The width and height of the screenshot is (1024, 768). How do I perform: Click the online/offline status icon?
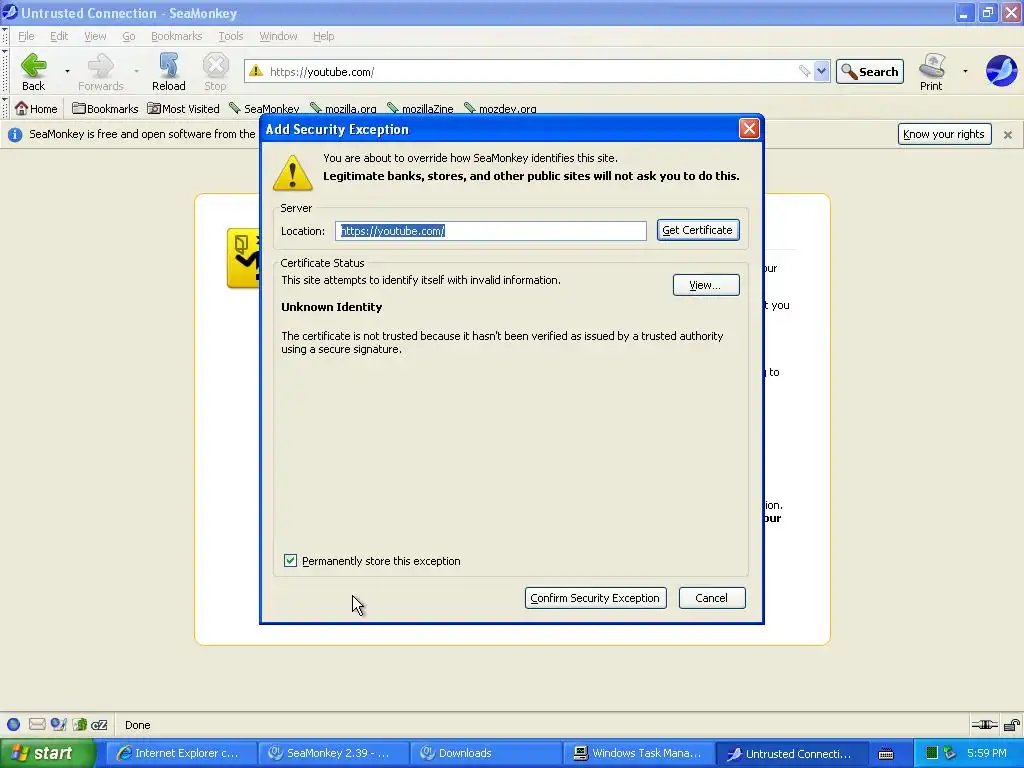coord(984,724)
